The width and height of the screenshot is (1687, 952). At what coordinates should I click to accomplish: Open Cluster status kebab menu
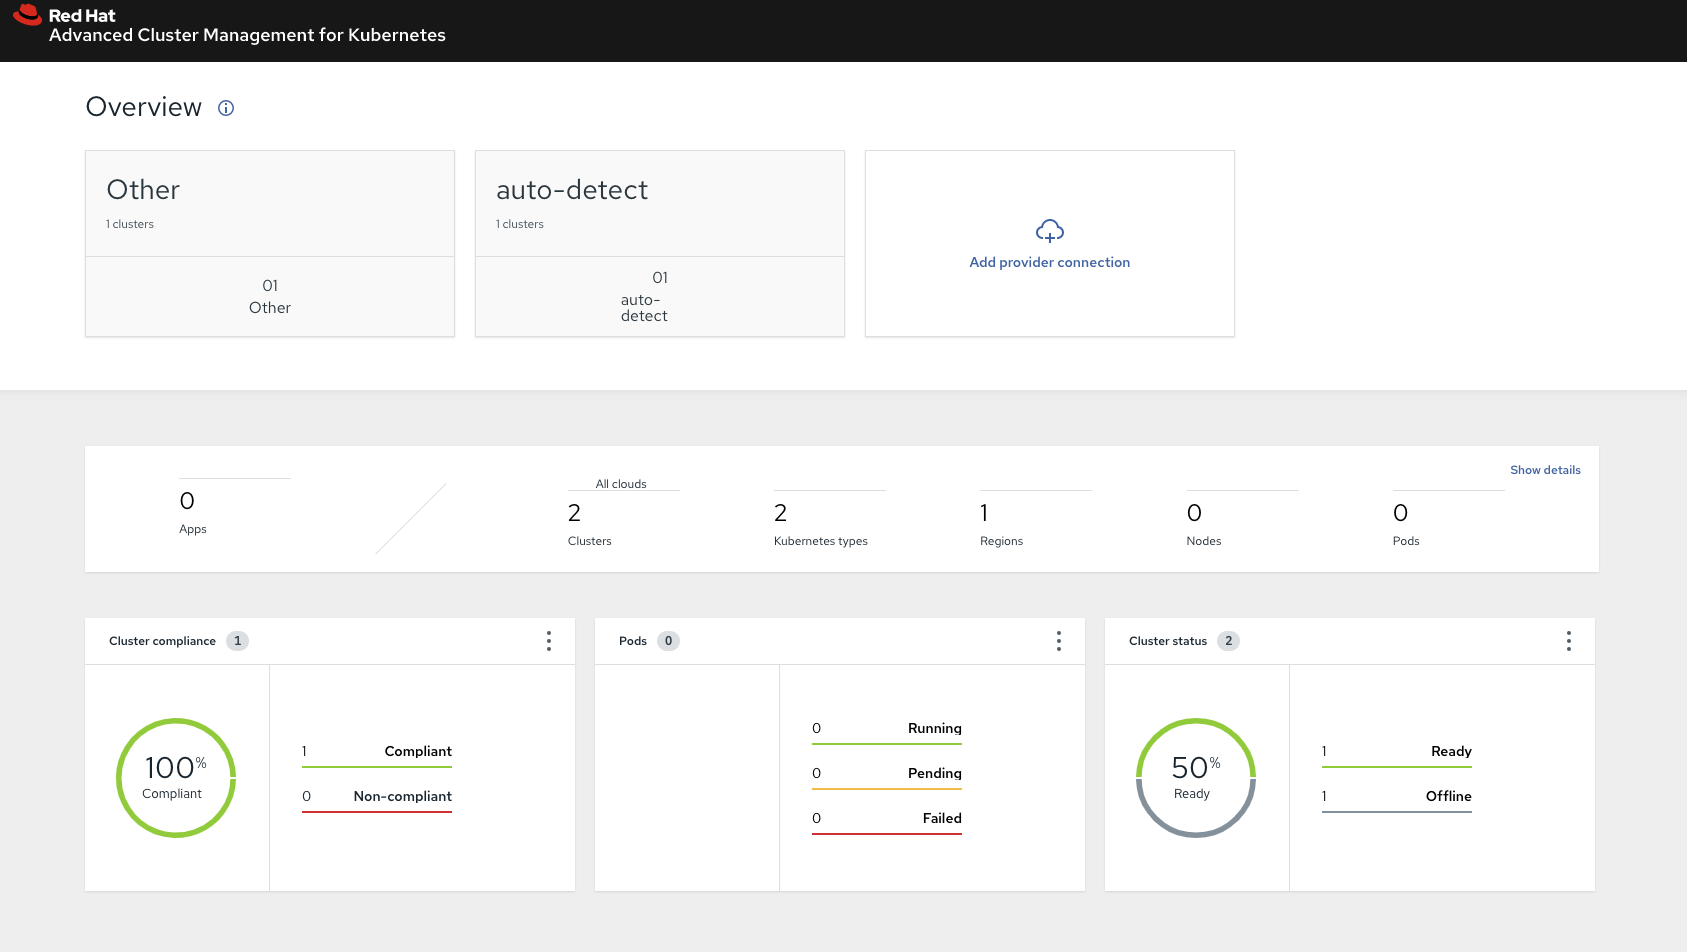coord(1569,641)
